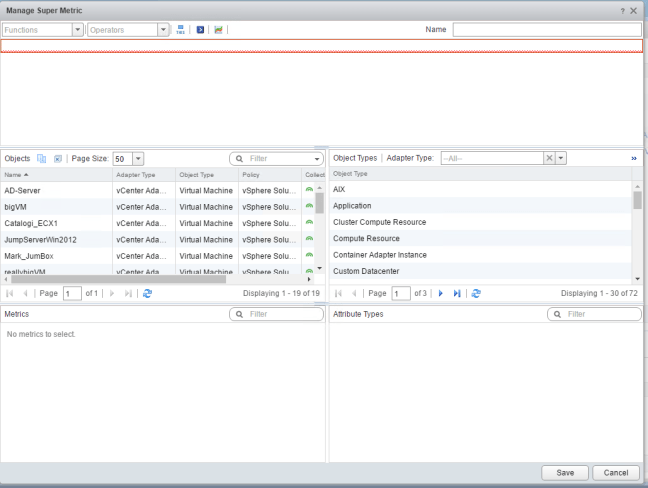The height and width of the screenshot is (488, 648).
Task: Open the Functions dropdown
Action: pos(78,30)
